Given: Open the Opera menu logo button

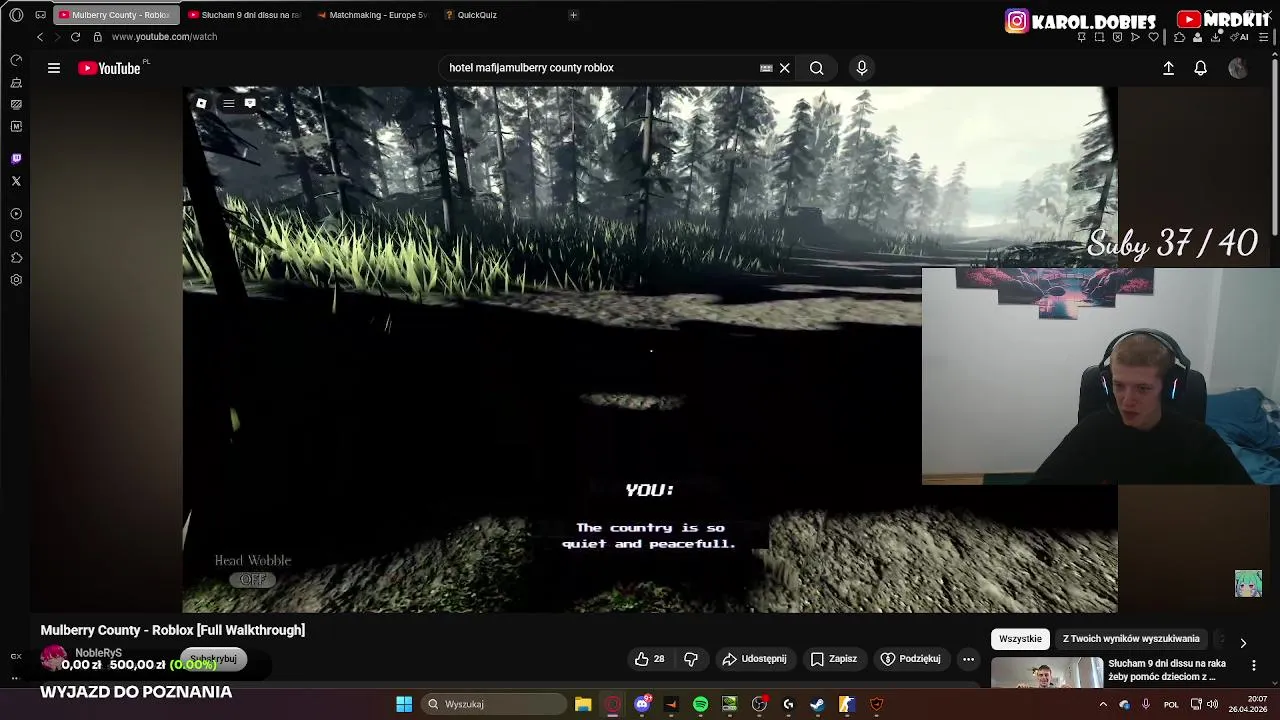Looking at the screenshot, I should [16, 15].
